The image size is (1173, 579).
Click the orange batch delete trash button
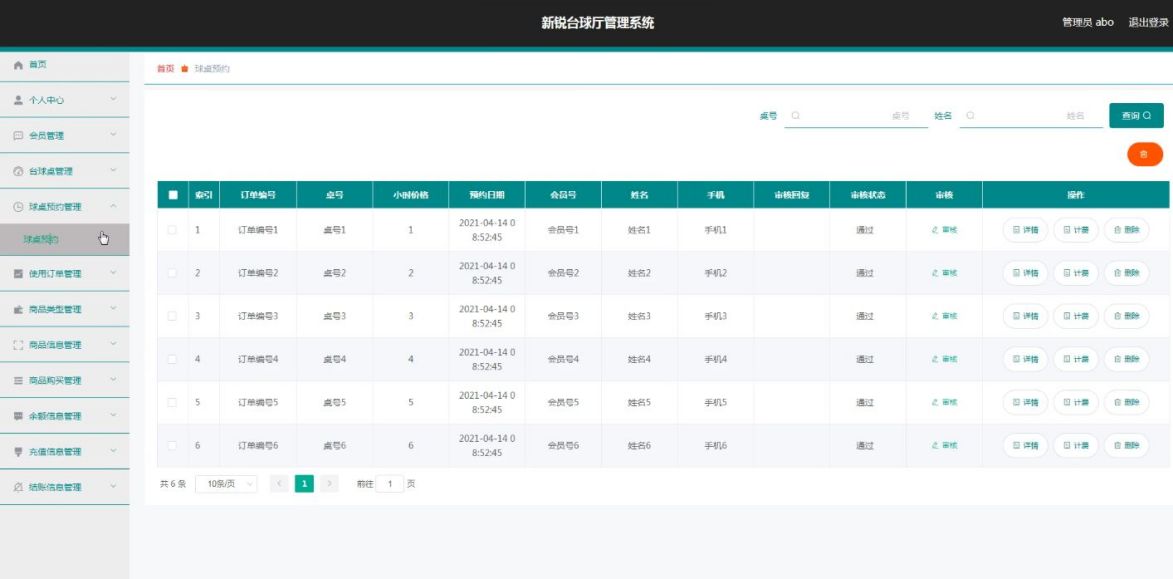click(1145, 154)
